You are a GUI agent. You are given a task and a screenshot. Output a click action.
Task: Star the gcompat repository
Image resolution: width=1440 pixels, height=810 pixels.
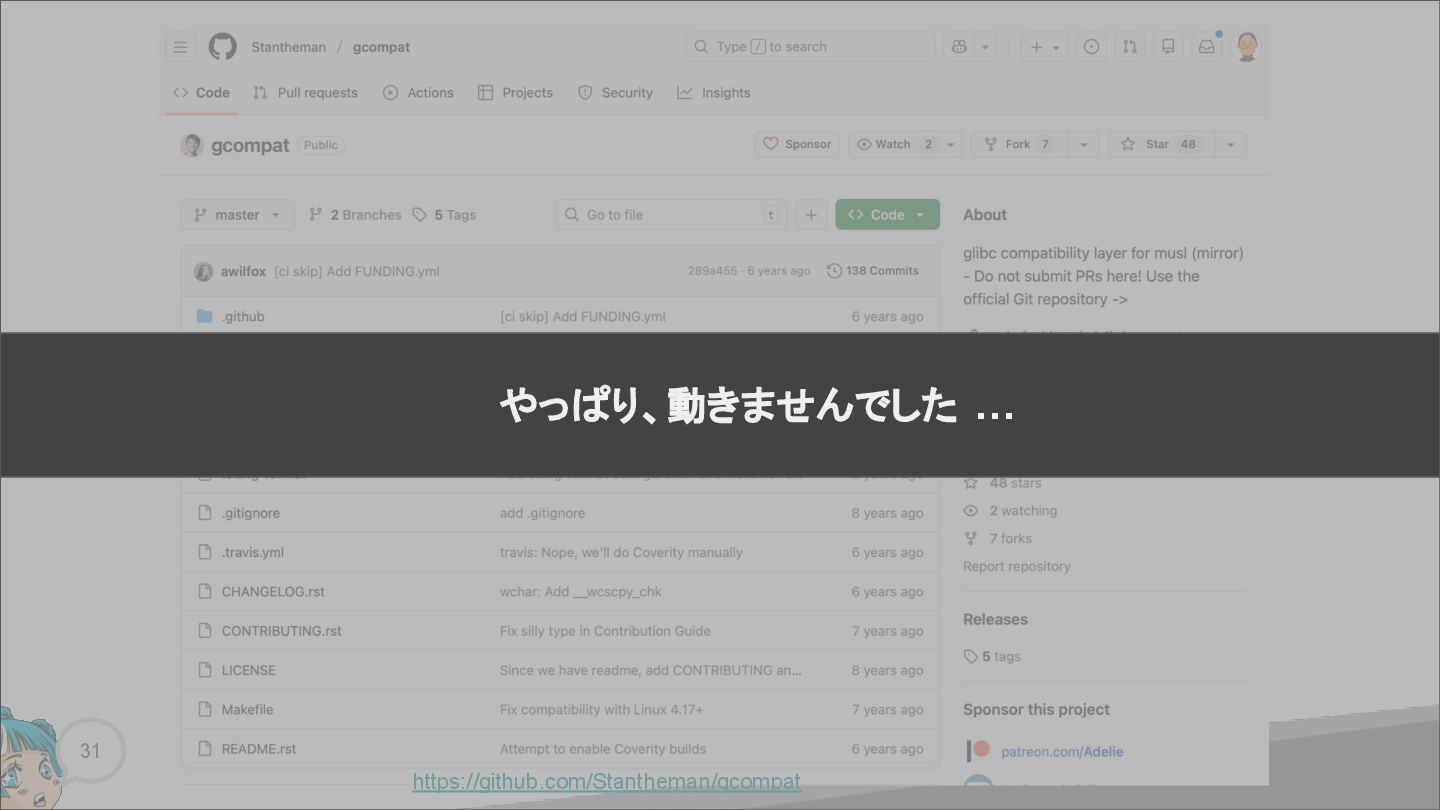1160,144
